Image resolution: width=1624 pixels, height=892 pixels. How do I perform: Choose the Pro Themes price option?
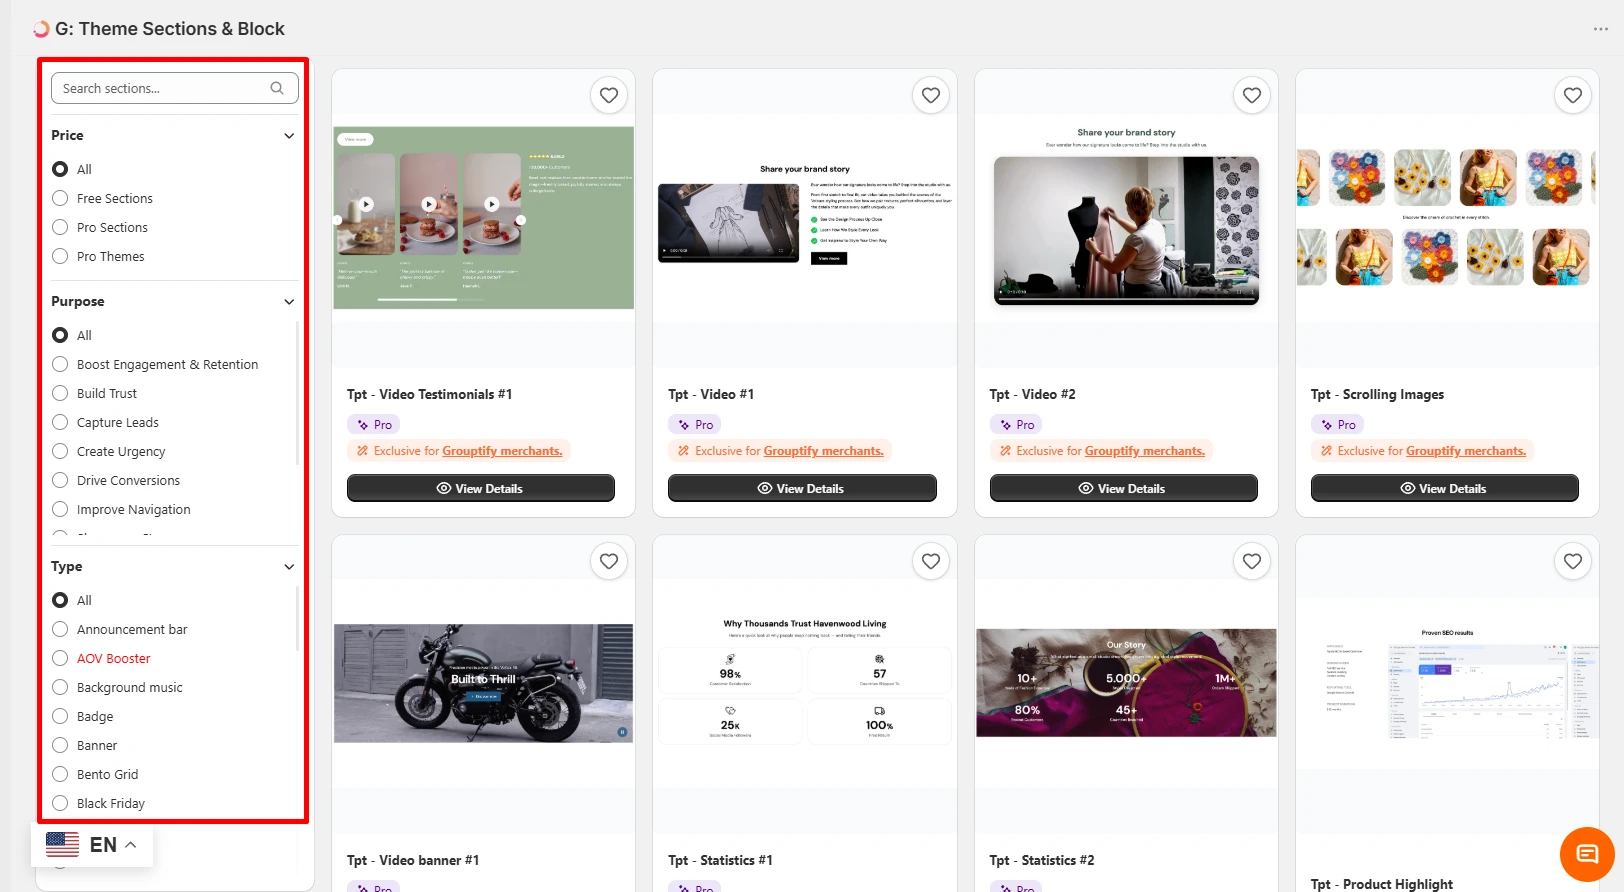tap(60, 256)
